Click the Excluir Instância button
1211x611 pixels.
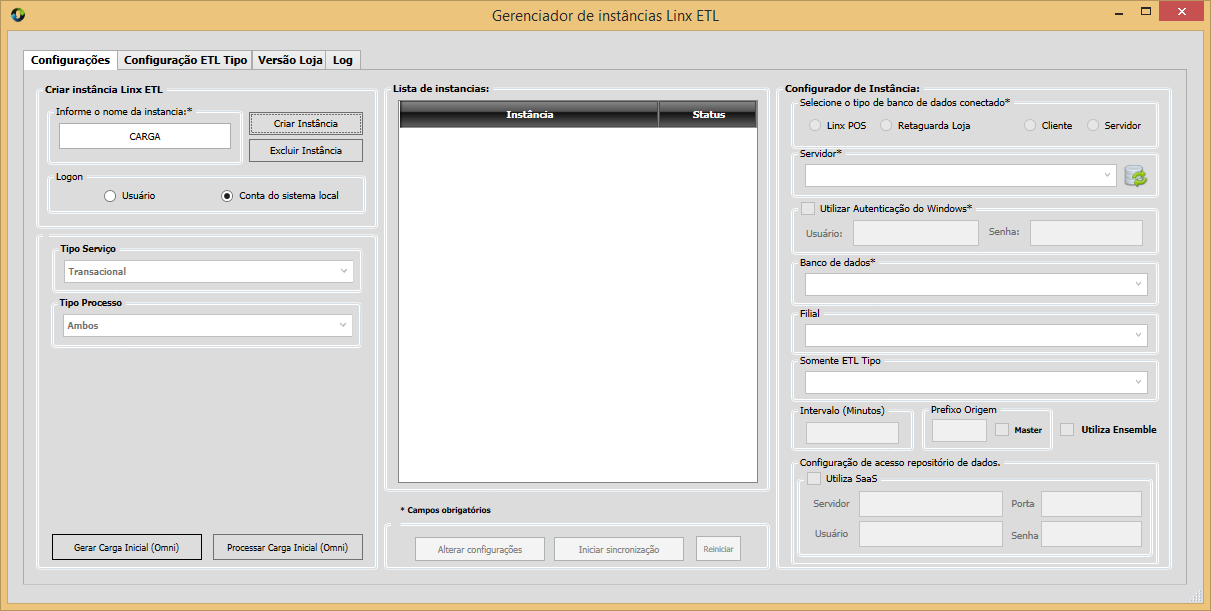click(306, 151)
